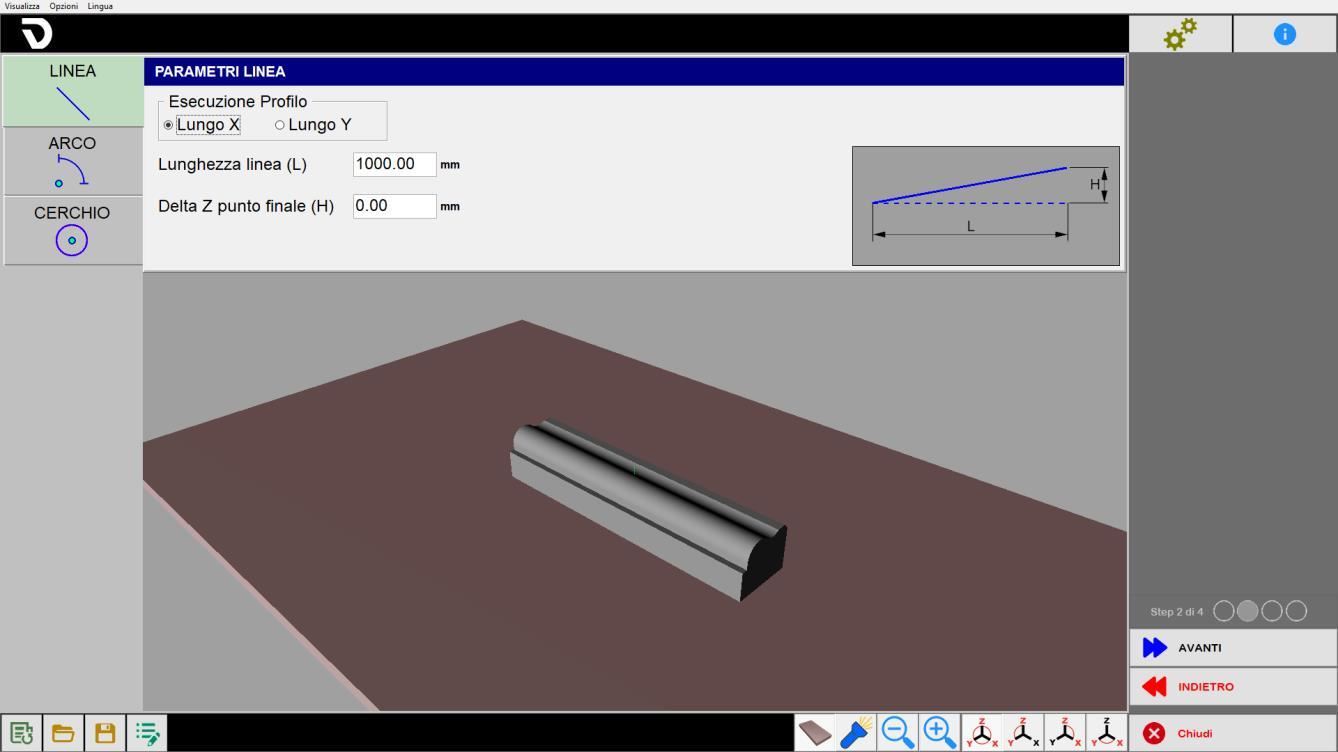Click the 3D molding profile model
Screen dimensions: 1338x752
click(x=648, y=510)
